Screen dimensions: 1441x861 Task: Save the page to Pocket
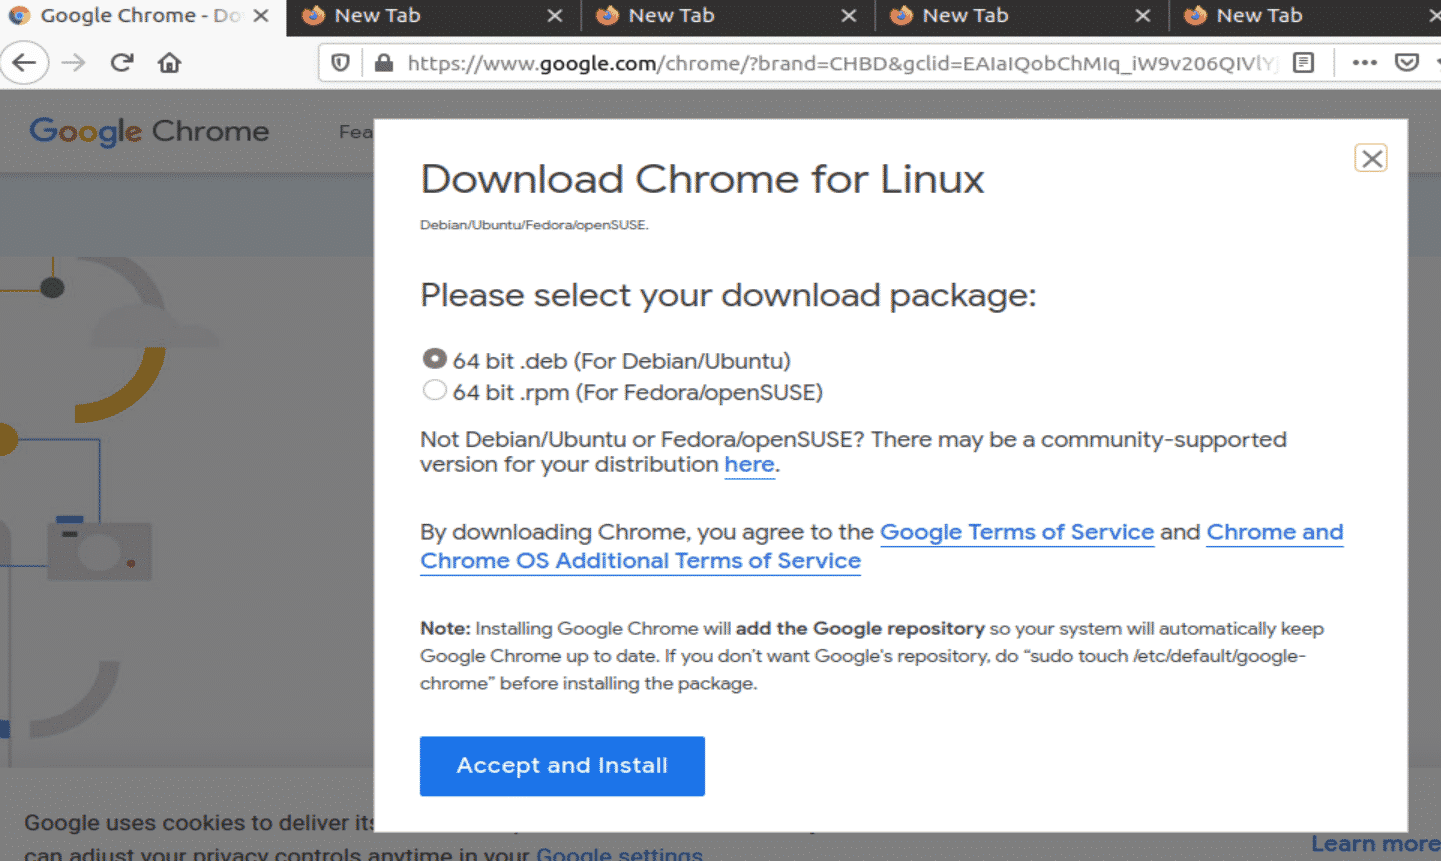click(1407, 63)
